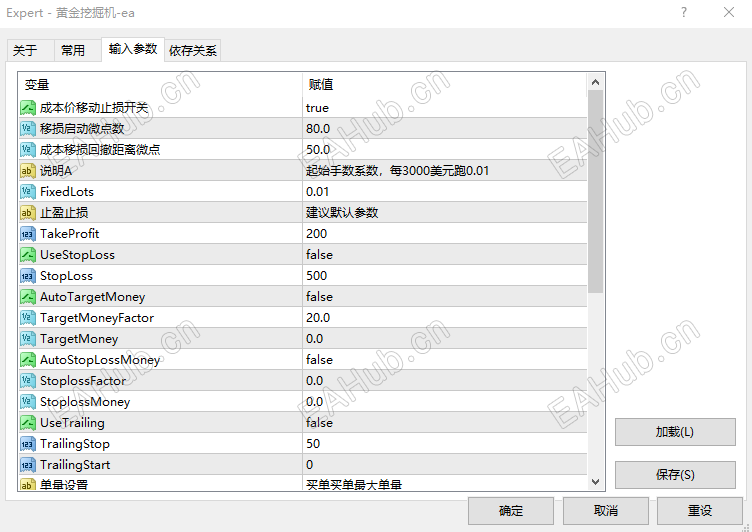Click the 重设 reset button
Screen dimensions: 752x532
(700, 511)
